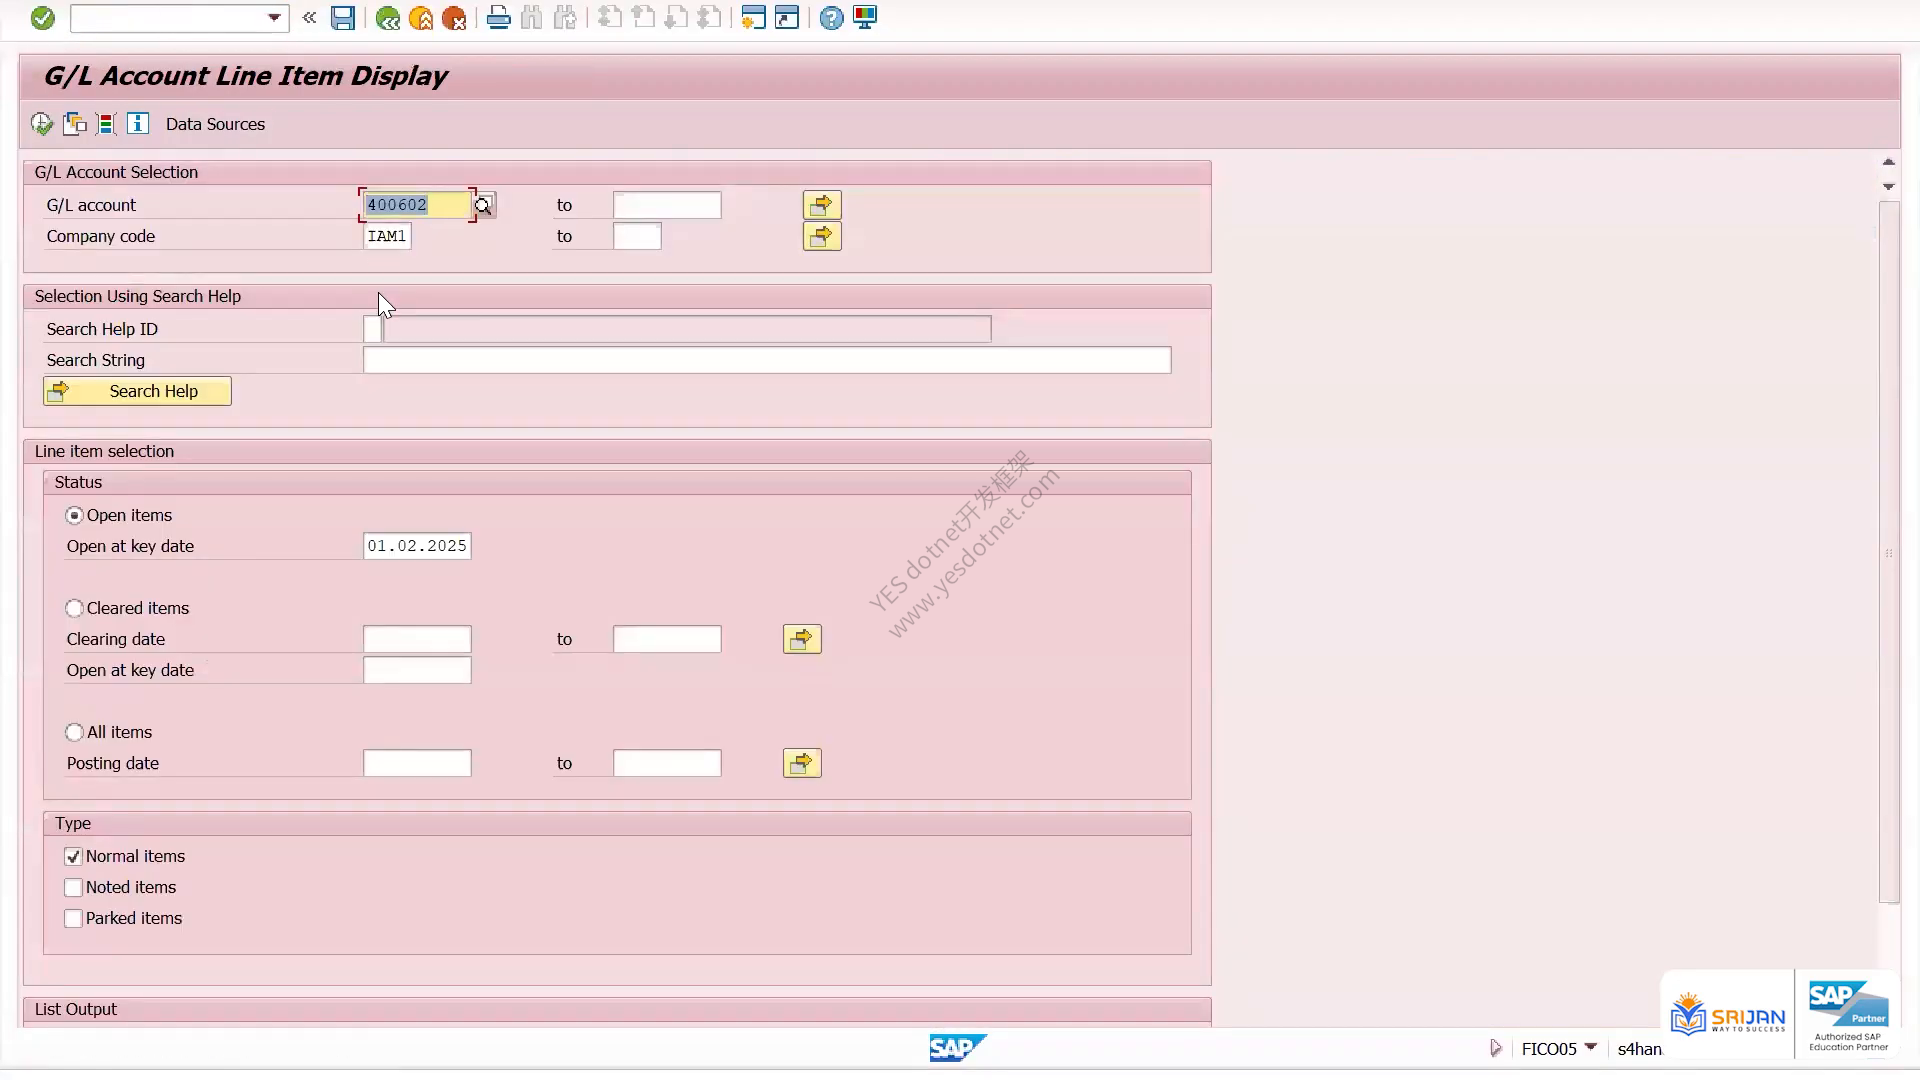The width and height of the screenshot is (1920, 1080).
Task: Select the Cleared items radio button
Action: coord(74,608)
